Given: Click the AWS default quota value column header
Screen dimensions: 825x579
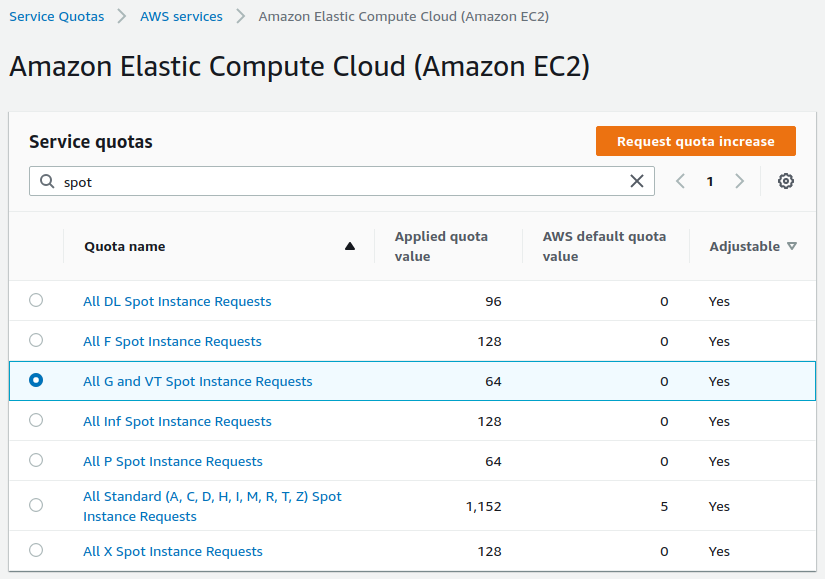Looking at the screenshot, I should [x=605, y=246].
